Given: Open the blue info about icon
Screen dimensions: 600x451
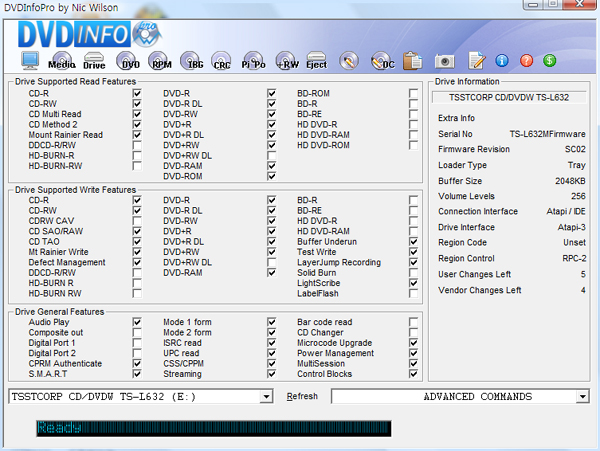Looking at the screenshot, I should pos(502,60).
